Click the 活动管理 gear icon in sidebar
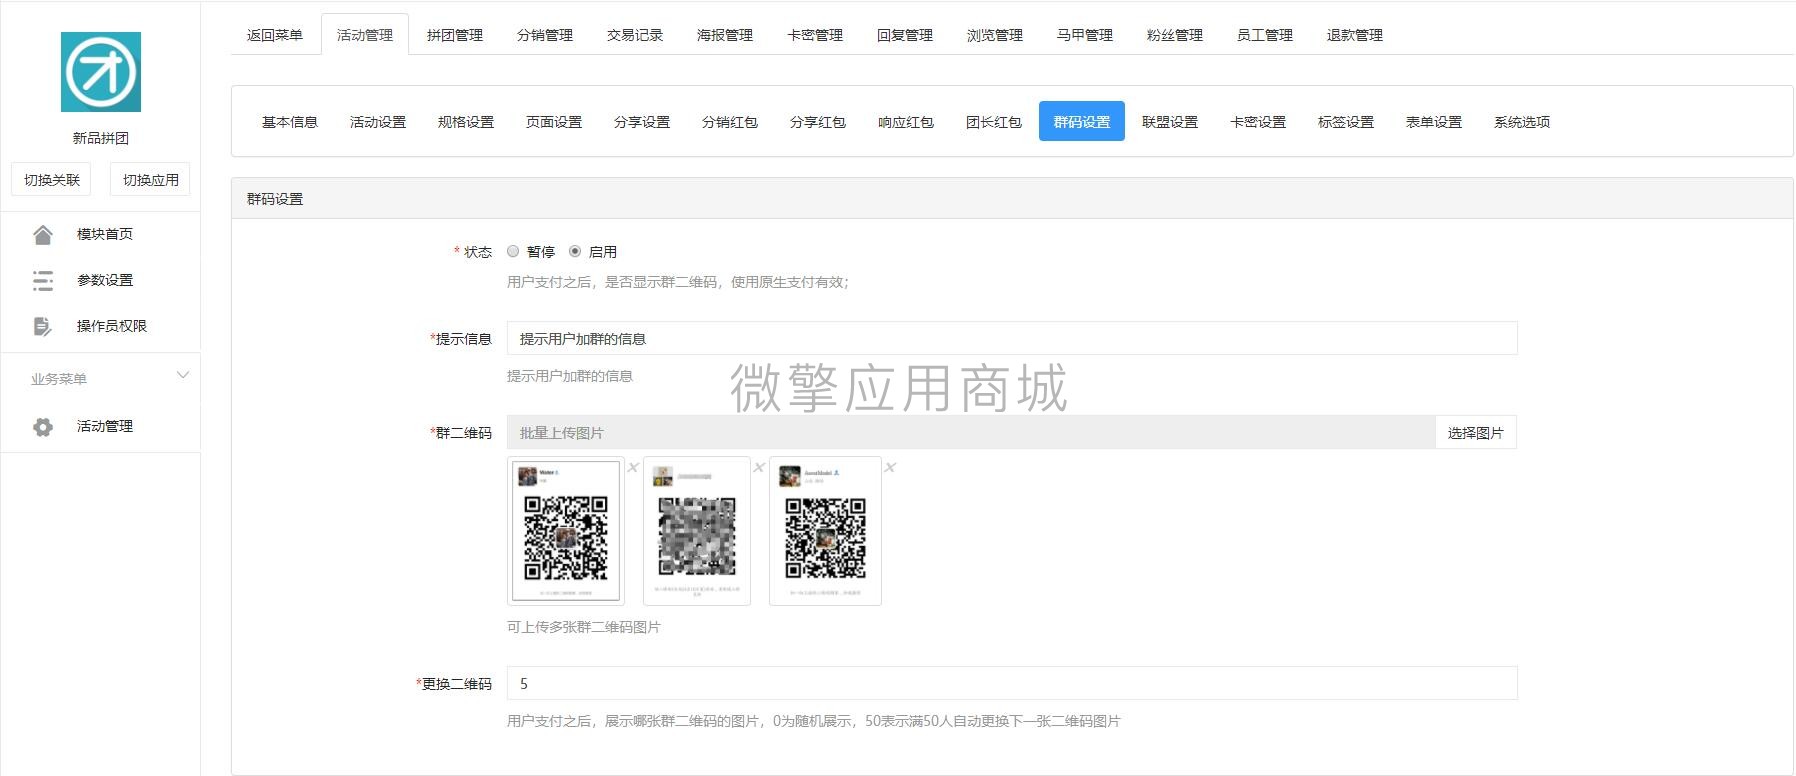 coord(42,427)
